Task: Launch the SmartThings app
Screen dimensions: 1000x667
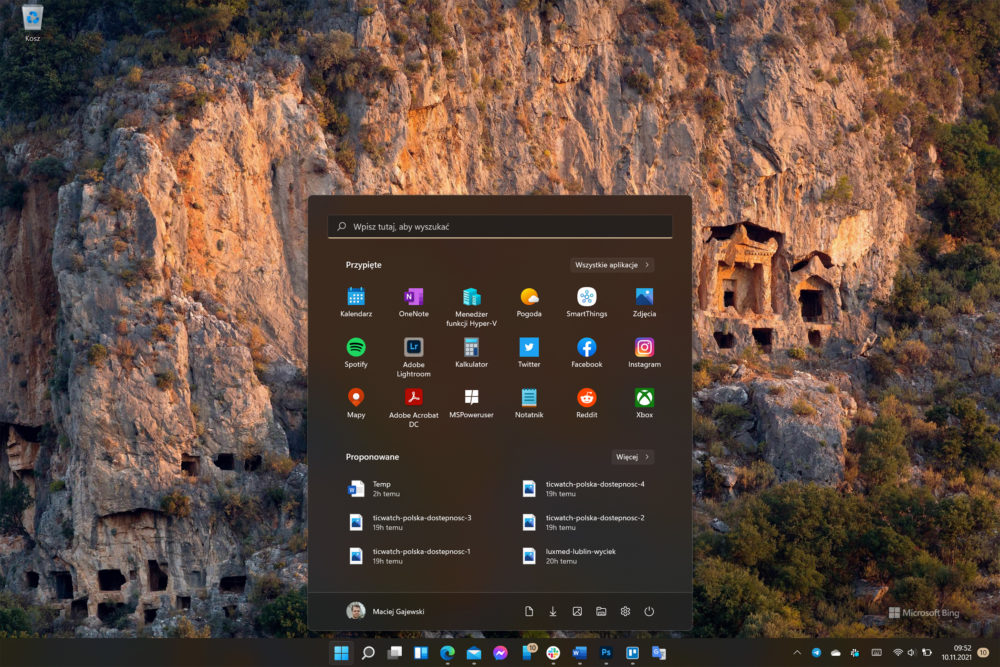Action: point(587,302)
